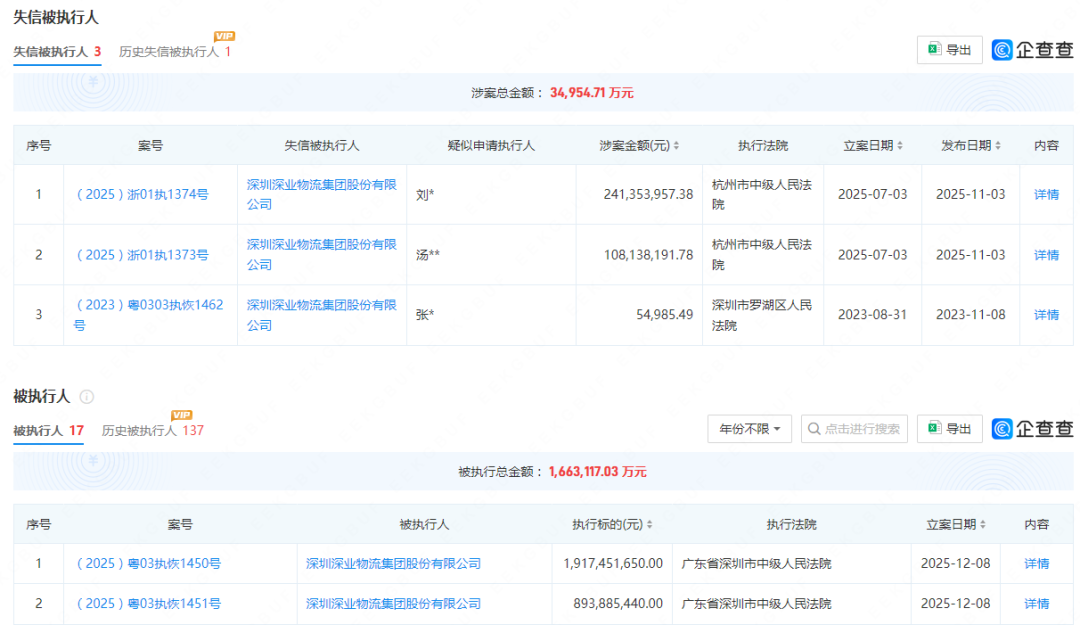Open case （2025）浙01执1374号 link
Image resolution: width=1080 pixels, height=625 pixels.
point(142,195)
